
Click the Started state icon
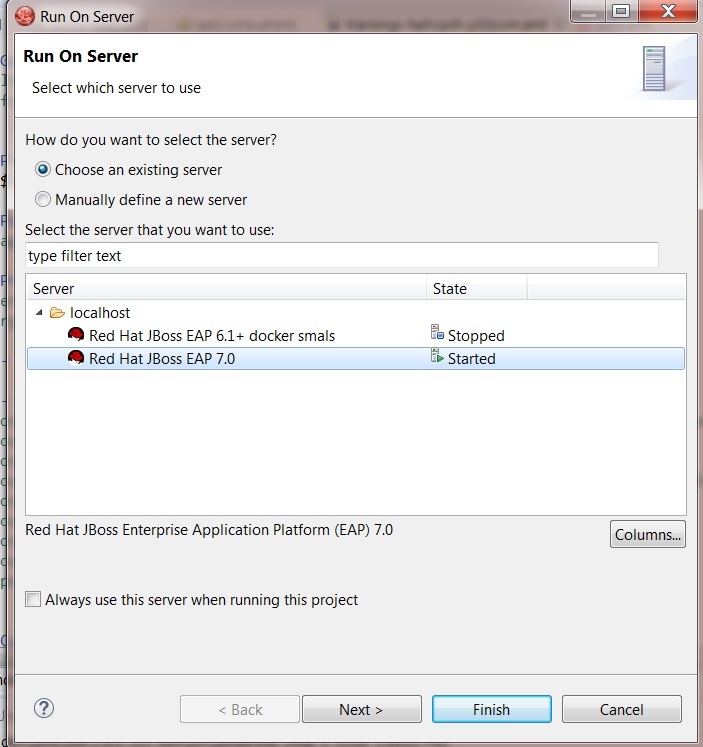[x=437, y=355]
